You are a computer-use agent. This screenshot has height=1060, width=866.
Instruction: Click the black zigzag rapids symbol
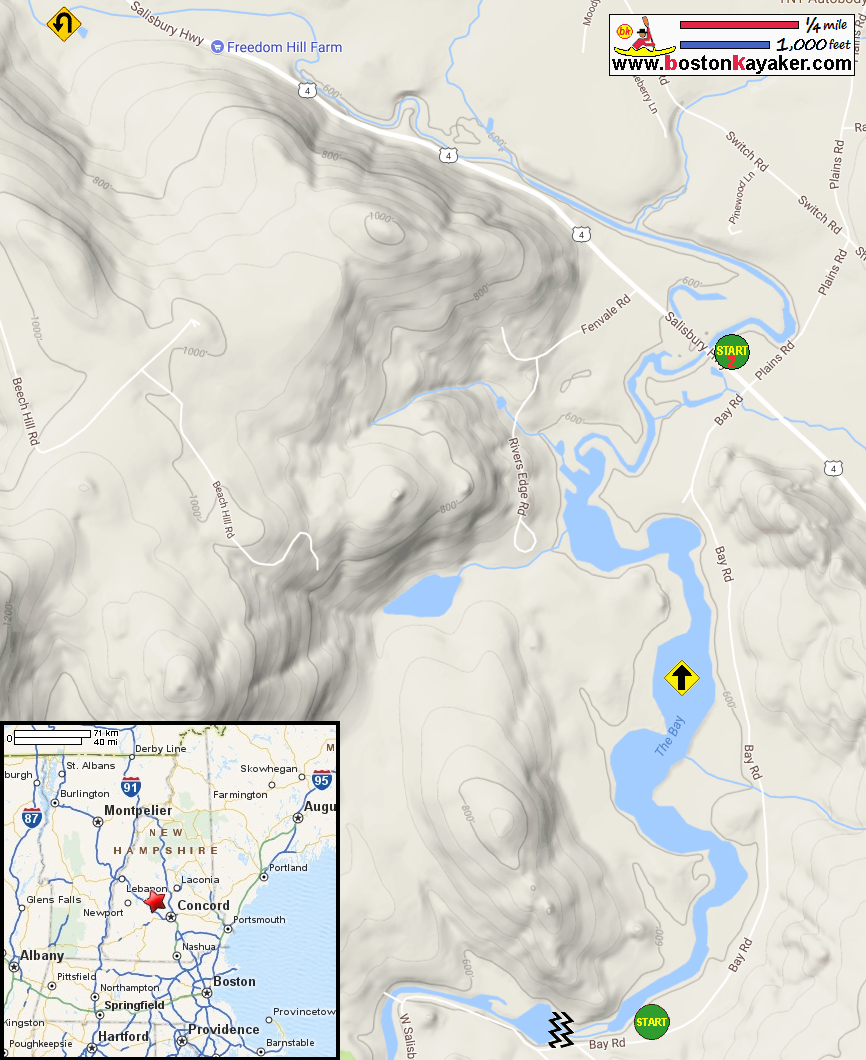point(560,1030)
